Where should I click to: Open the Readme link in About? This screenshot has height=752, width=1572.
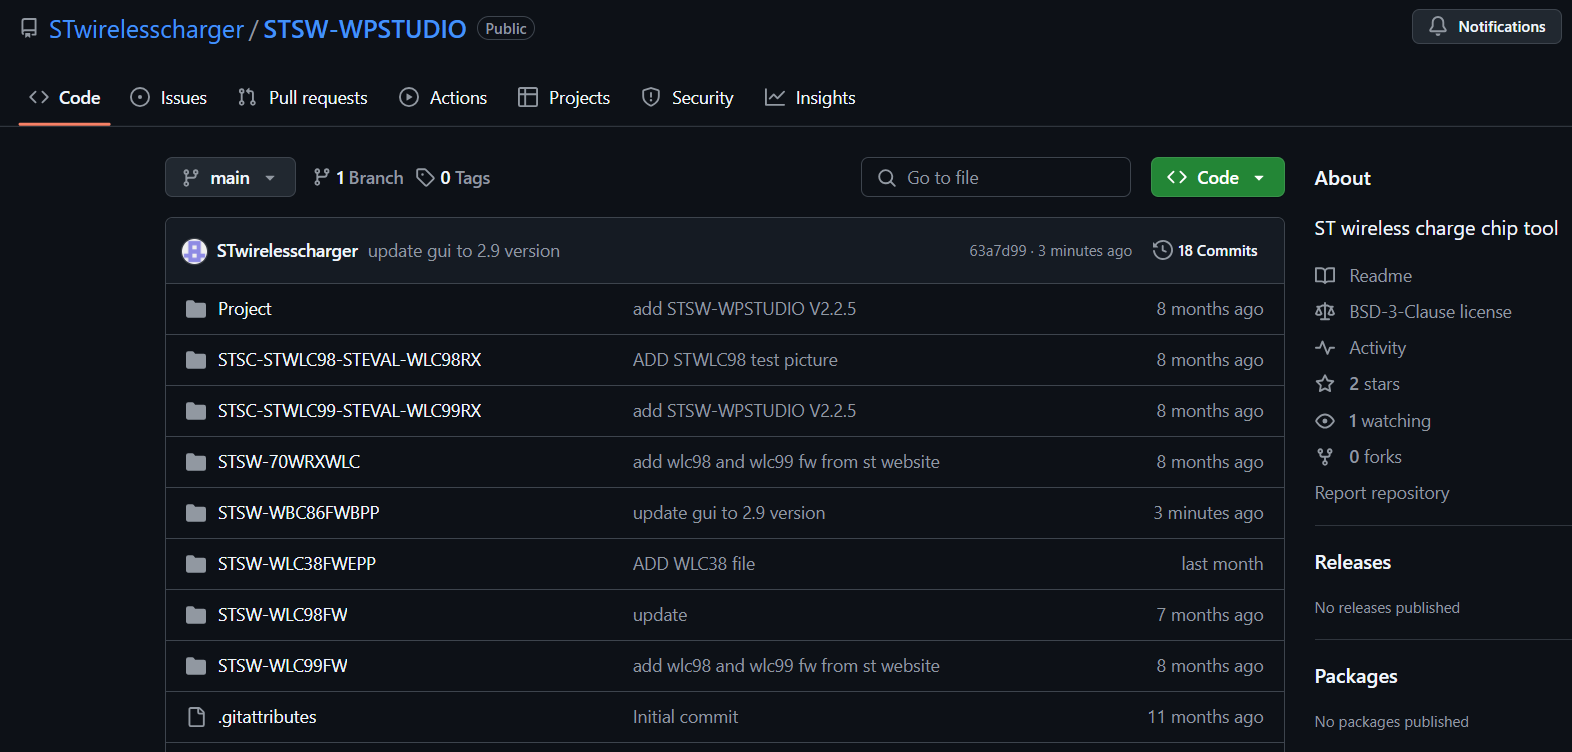tap(1380, 276)
